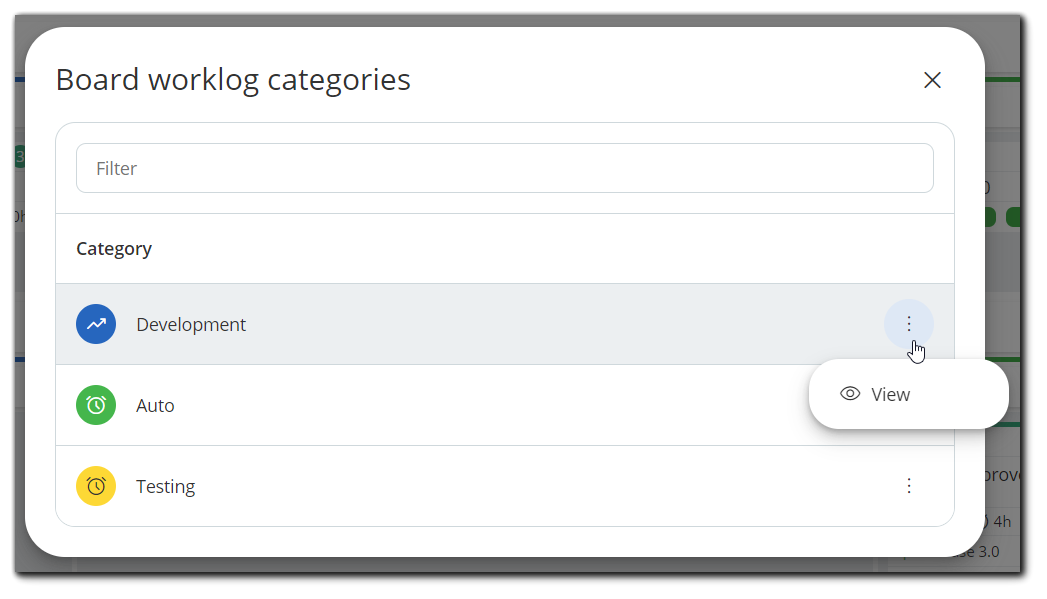Toggle visibility using the eye symbol in the popup
This screenshot has width=1047, height=599.
848,394
